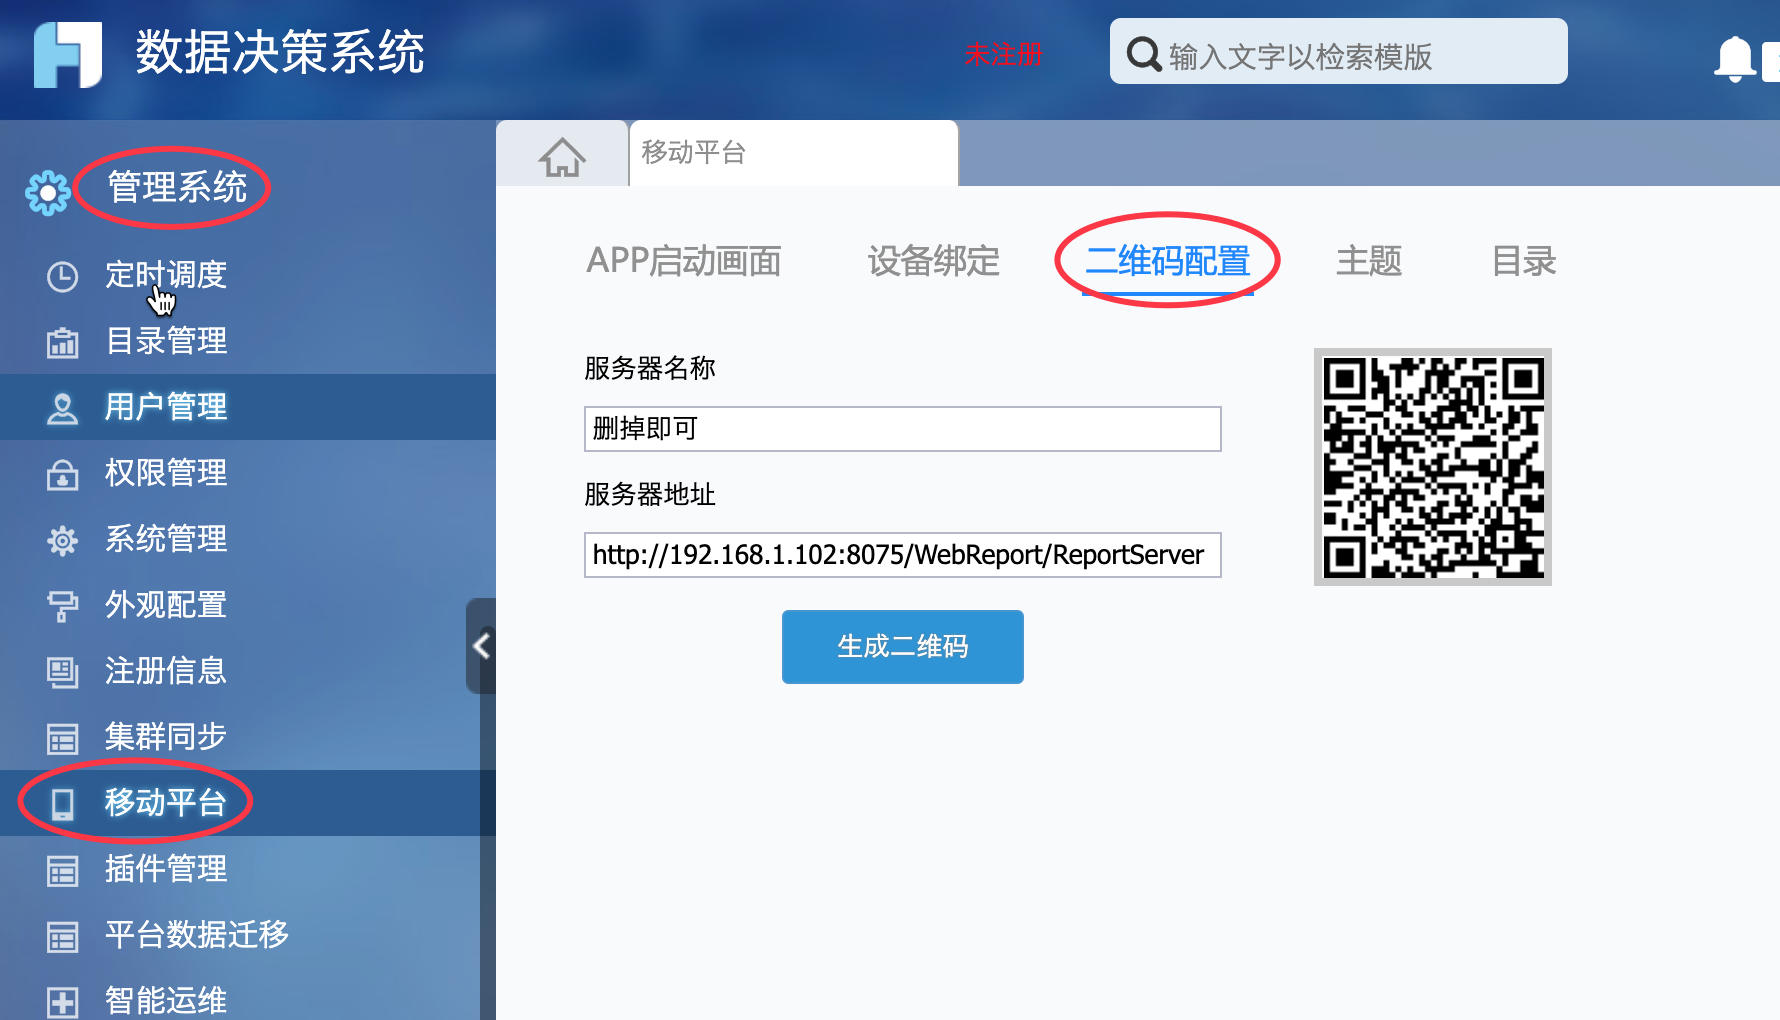Click the 生成二维码 button
1780x1020 pixels.
[x=903, y=647]
